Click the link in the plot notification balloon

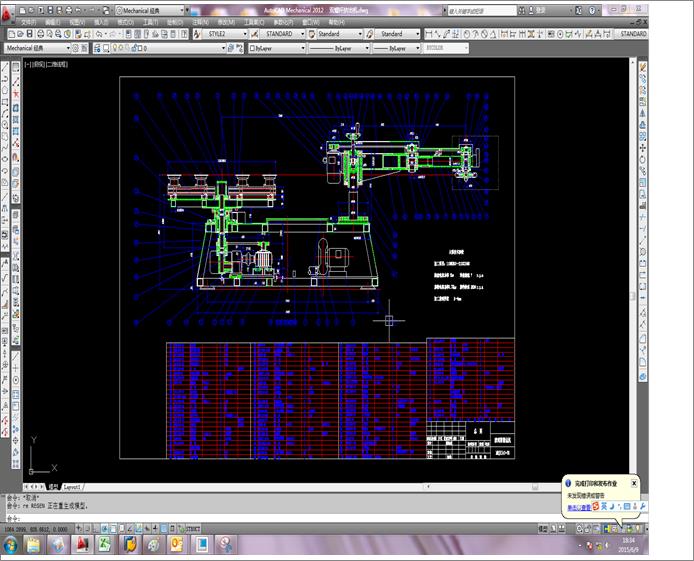coord(579,507)
